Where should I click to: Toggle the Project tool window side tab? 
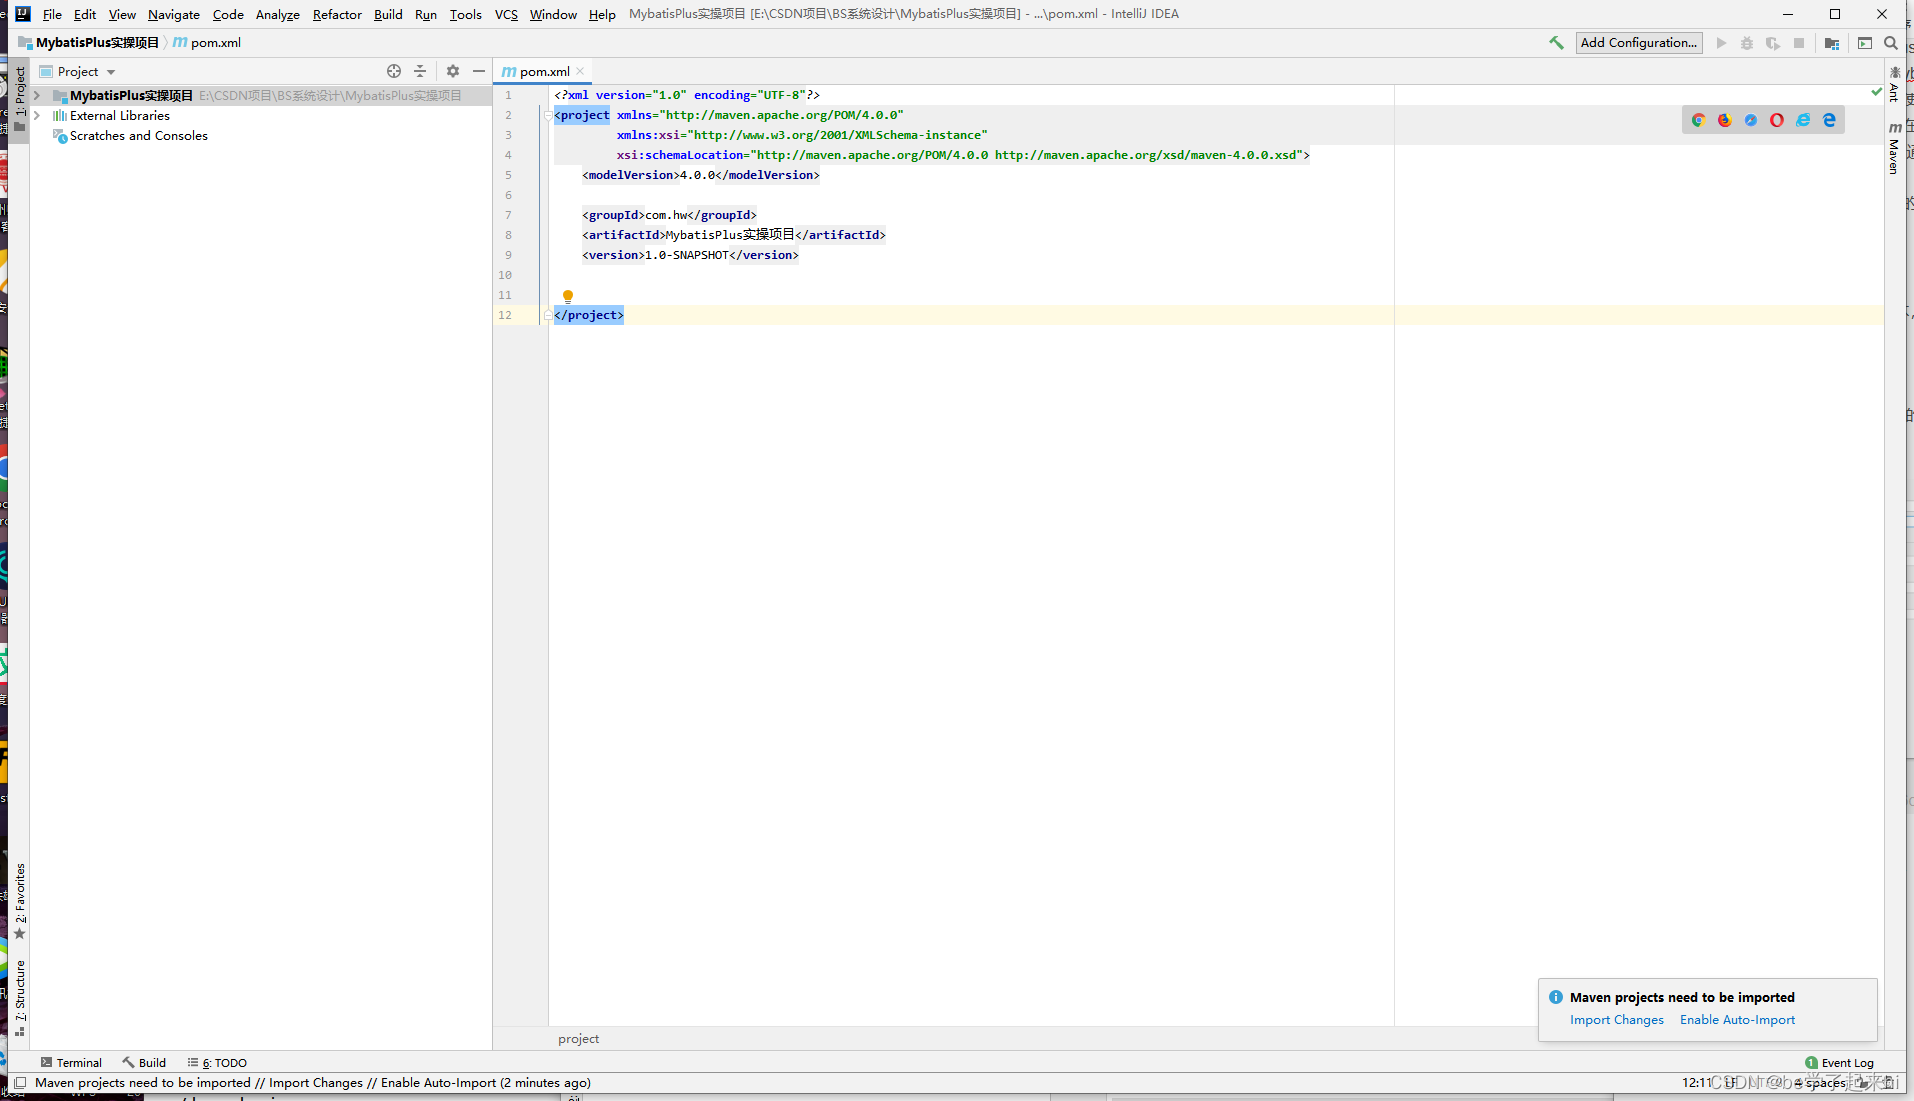pyautogui.click(x=20, y=99)
